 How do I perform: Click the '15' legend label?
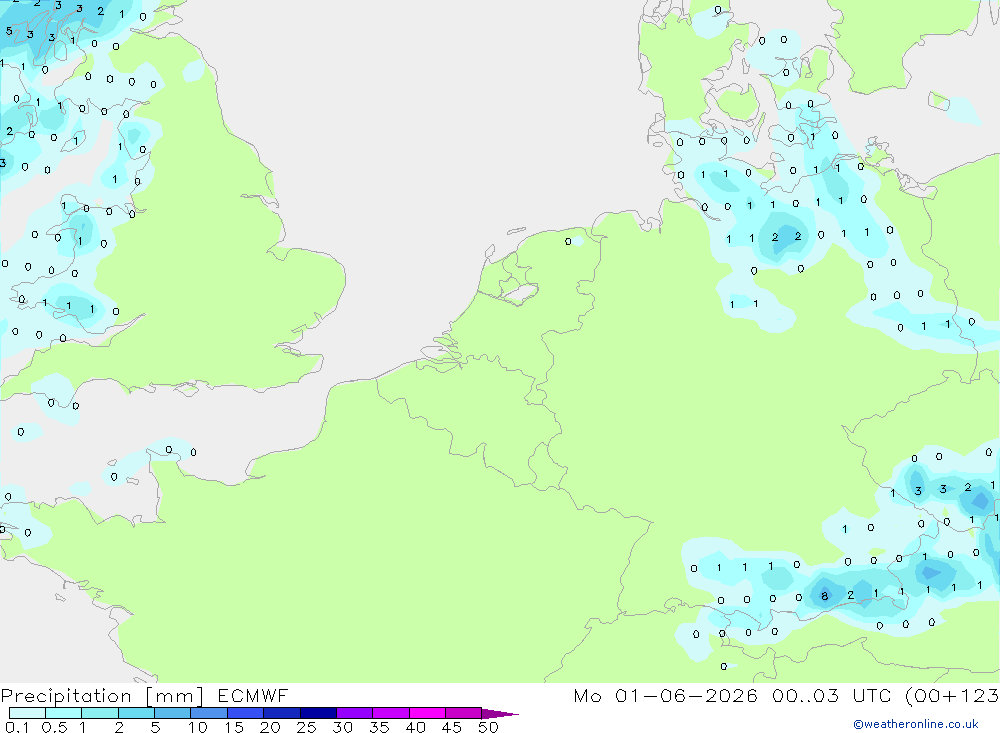click(234, 727)
